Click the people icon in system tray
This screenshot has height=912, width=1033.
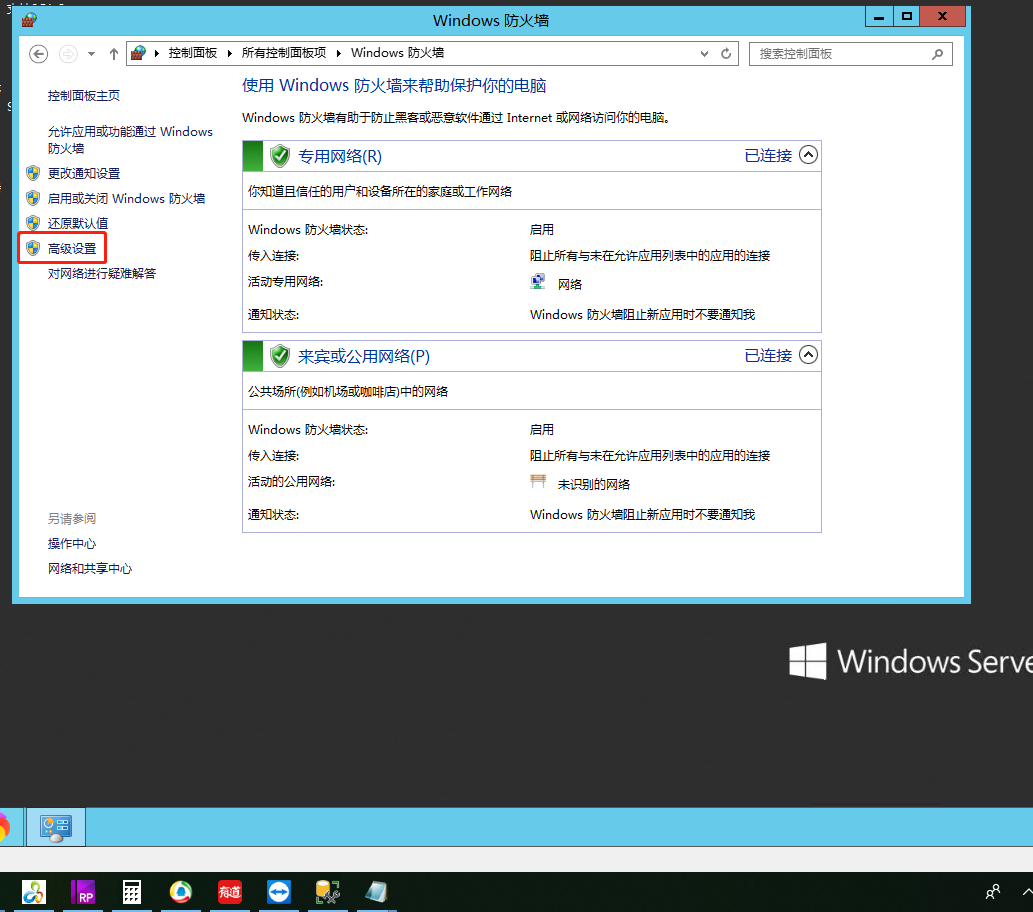[x=993, y=892]
